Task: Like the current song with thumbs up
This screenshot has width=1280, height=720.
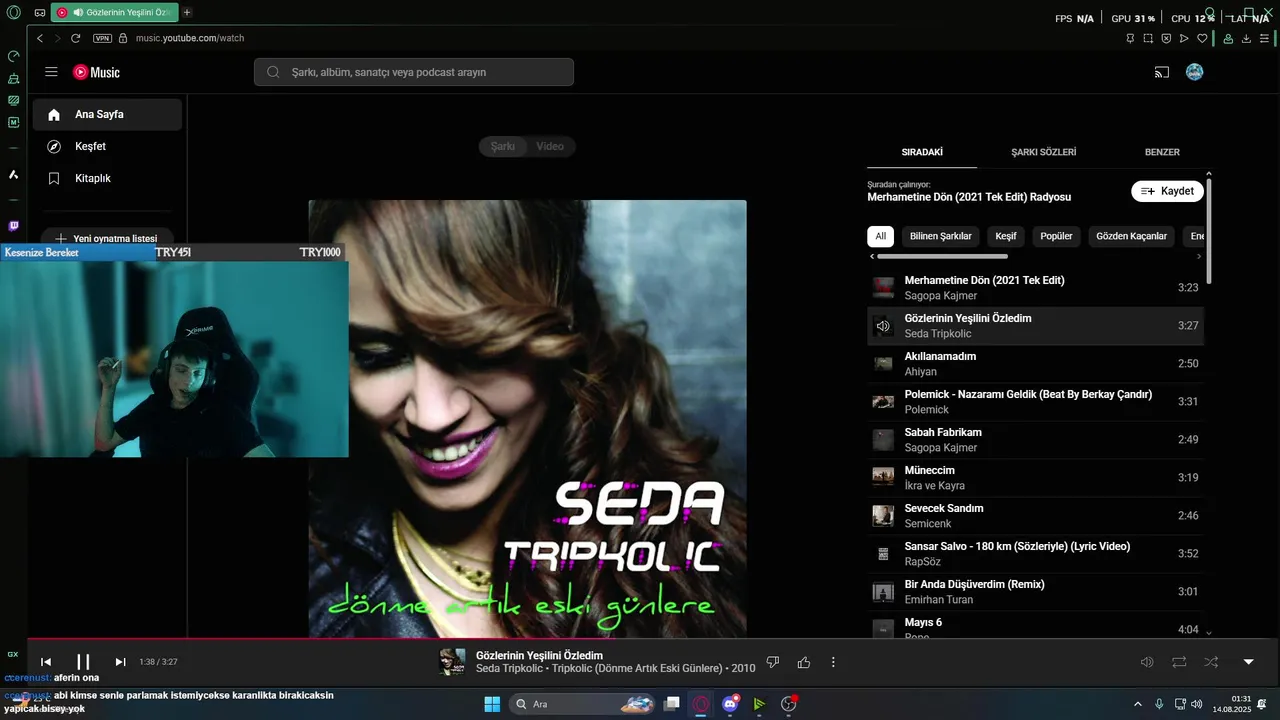Action: pos(804,662)
